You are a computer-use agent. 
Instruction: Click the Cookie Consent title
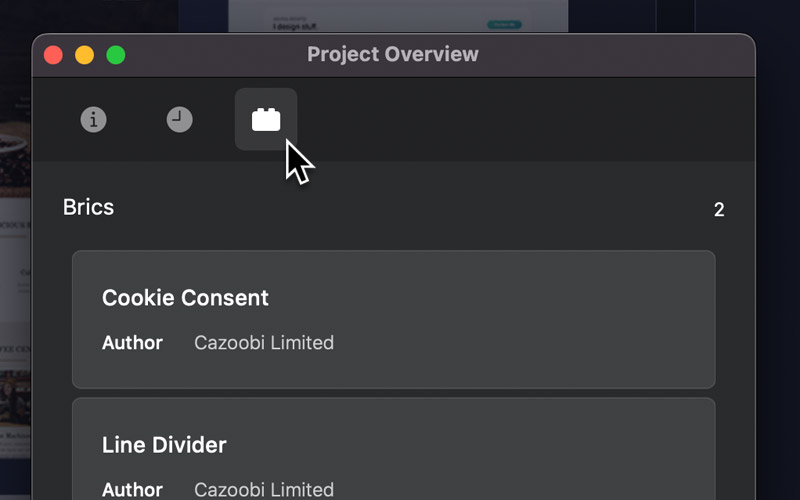[x=185, y=297]
